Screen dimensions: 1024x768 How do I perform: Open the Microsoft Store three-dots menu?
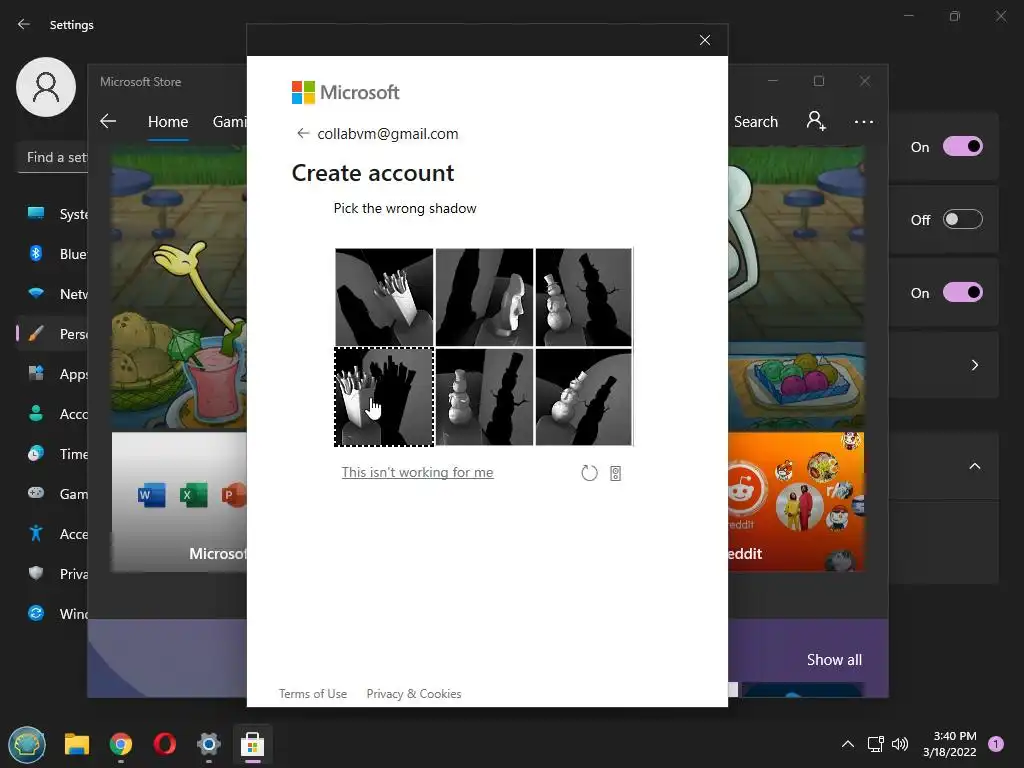point(863,121)
